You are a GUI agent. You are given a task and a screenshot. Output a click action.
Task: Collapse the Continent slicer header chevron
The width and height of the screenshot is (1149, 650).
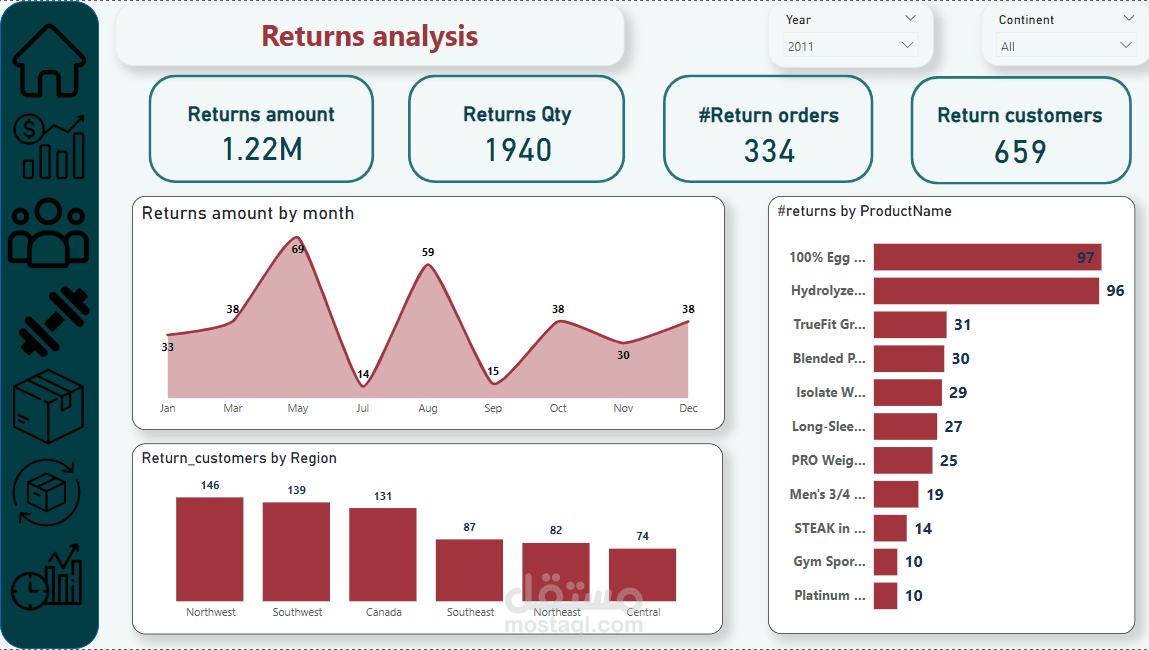pos(1128,18)
